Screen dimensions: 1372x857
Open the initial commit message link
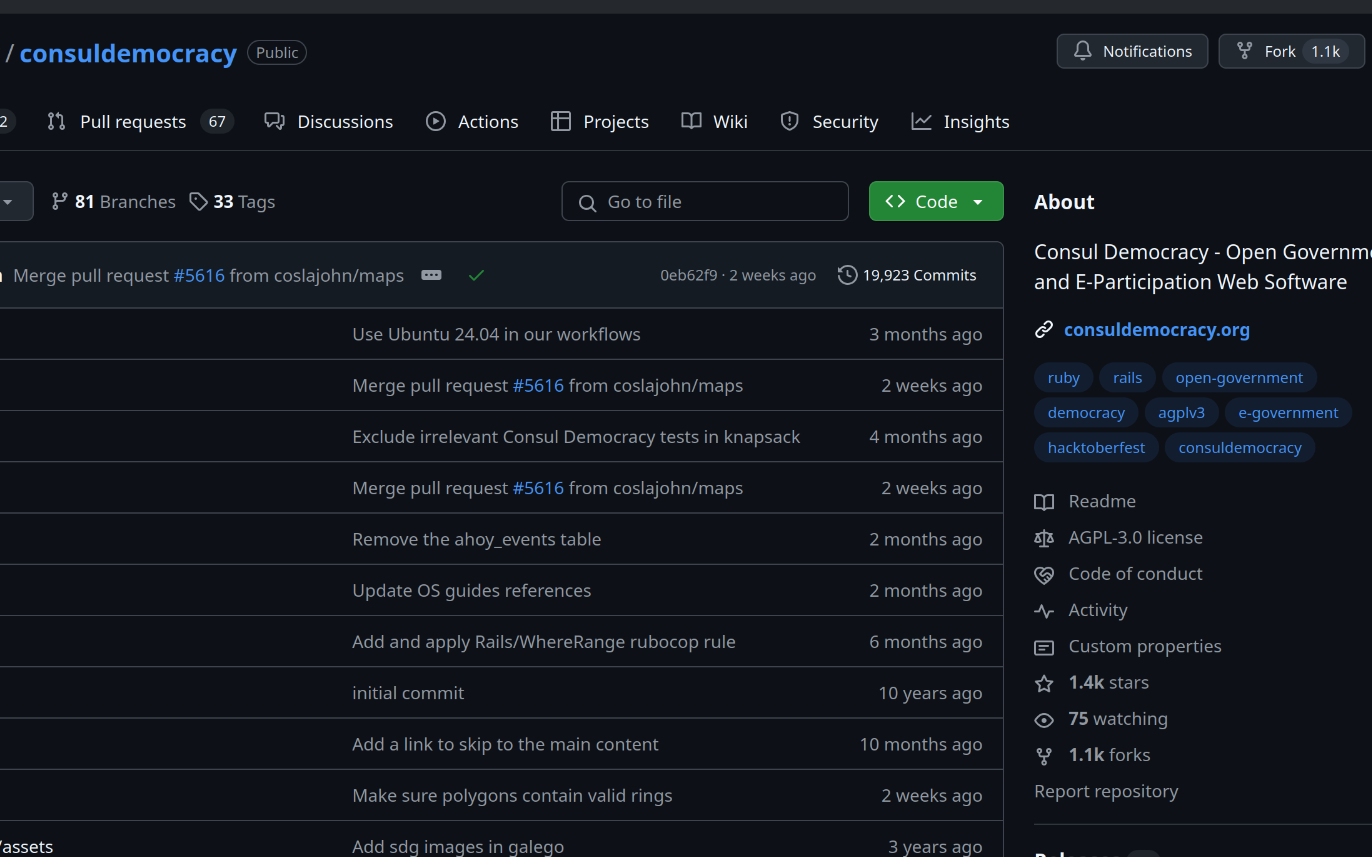[408, 693]
